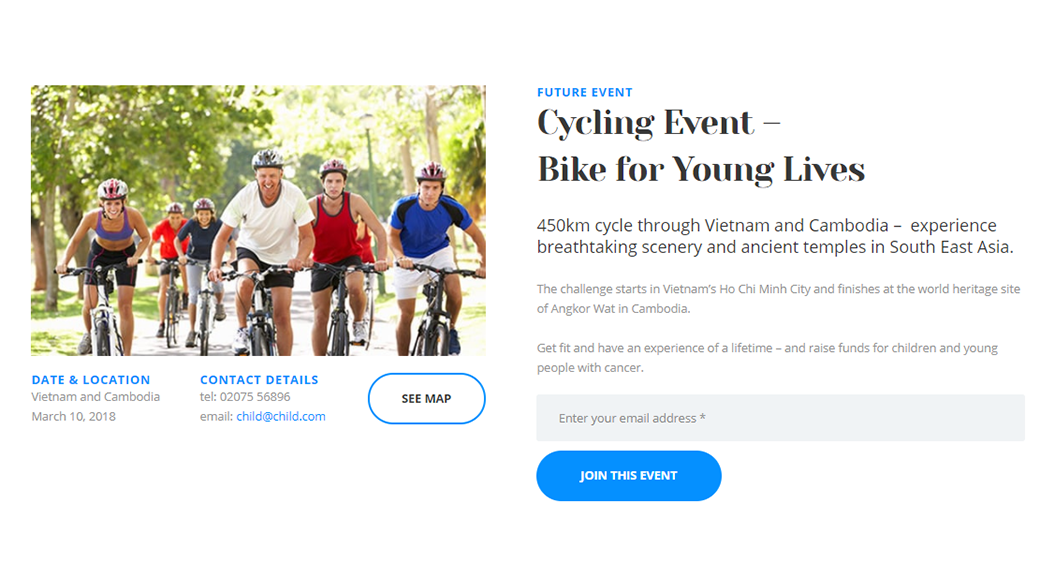
Task: Open the child@child.com email link
Action: [280, 416]
